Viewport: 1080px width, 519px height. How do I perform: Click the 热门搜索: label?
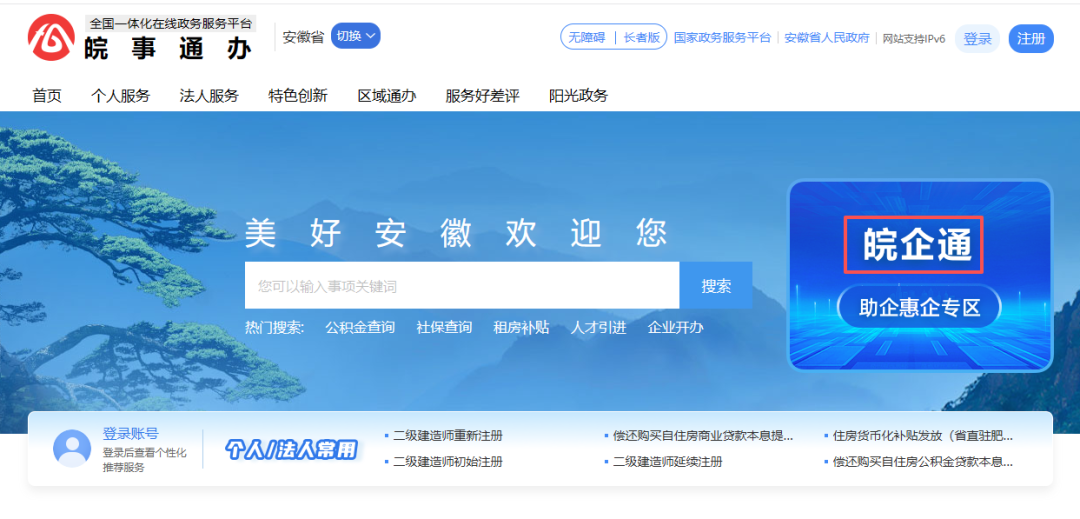tap(275, 328)
